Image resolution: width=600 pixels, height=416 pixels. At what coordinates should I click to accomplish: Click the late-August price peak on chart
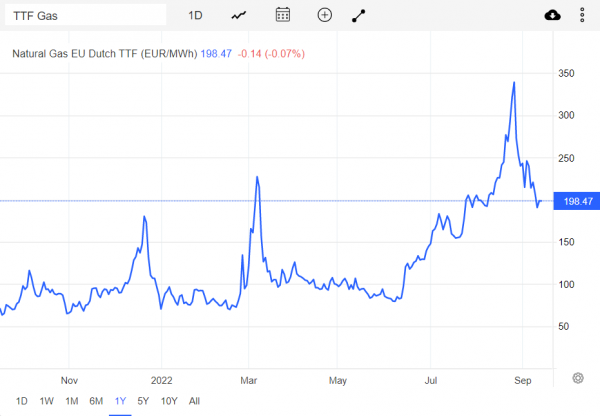click(514, 82)
